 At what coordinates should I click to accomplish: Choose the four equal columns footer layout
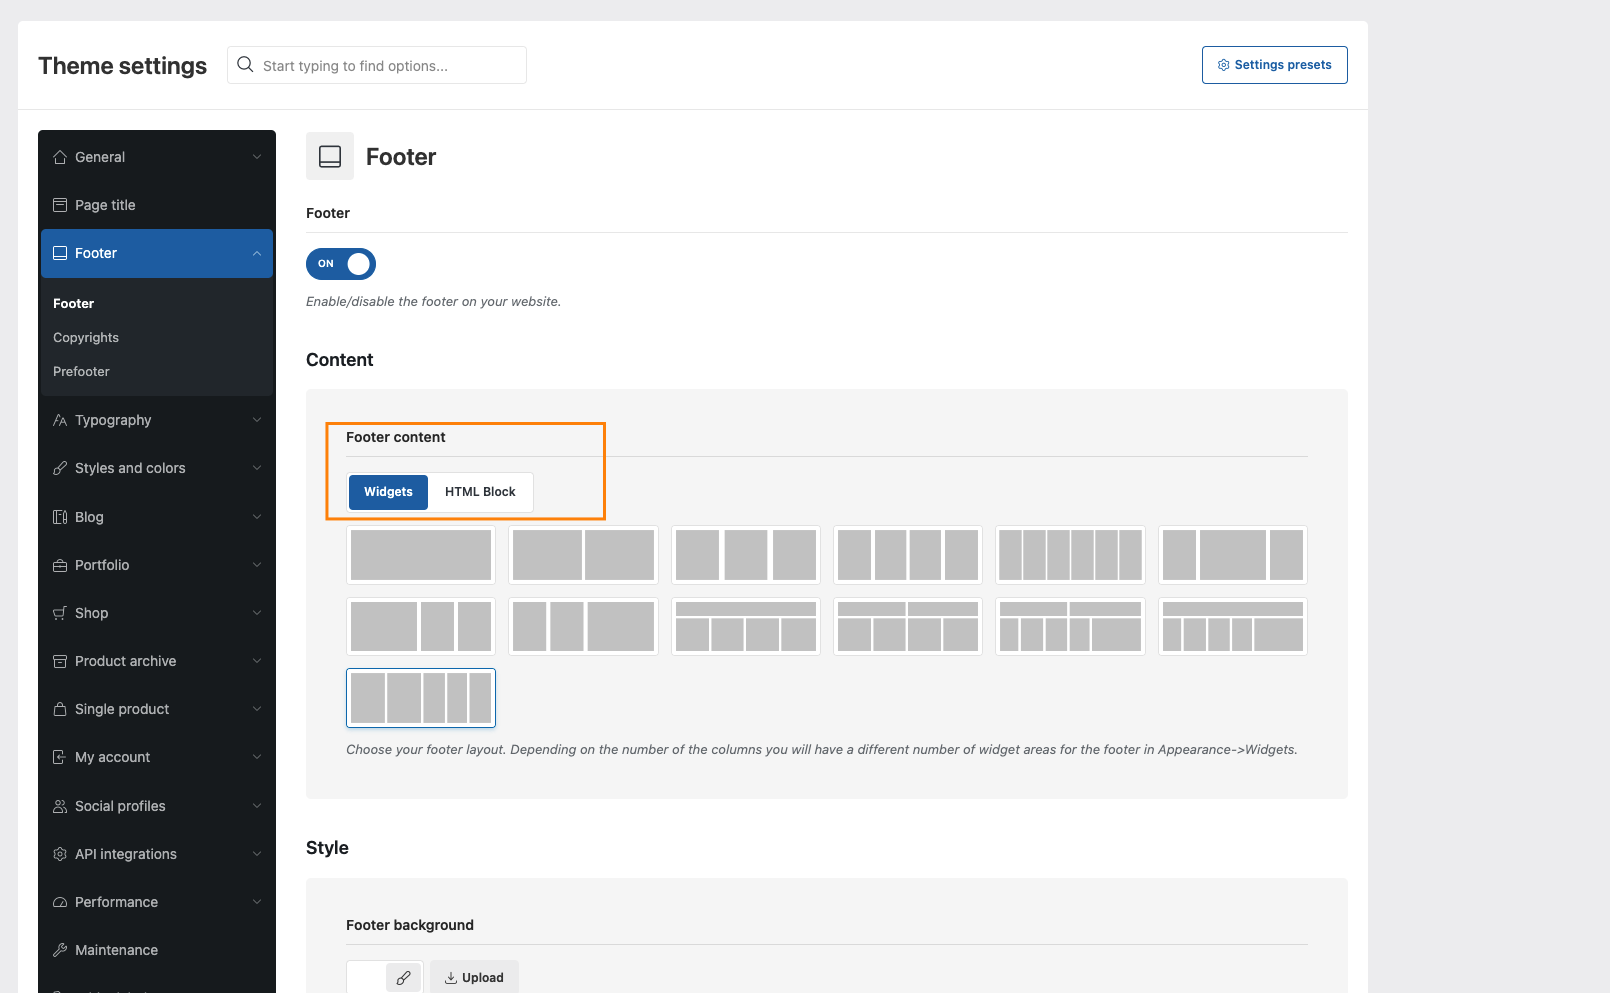click(908, 555)
